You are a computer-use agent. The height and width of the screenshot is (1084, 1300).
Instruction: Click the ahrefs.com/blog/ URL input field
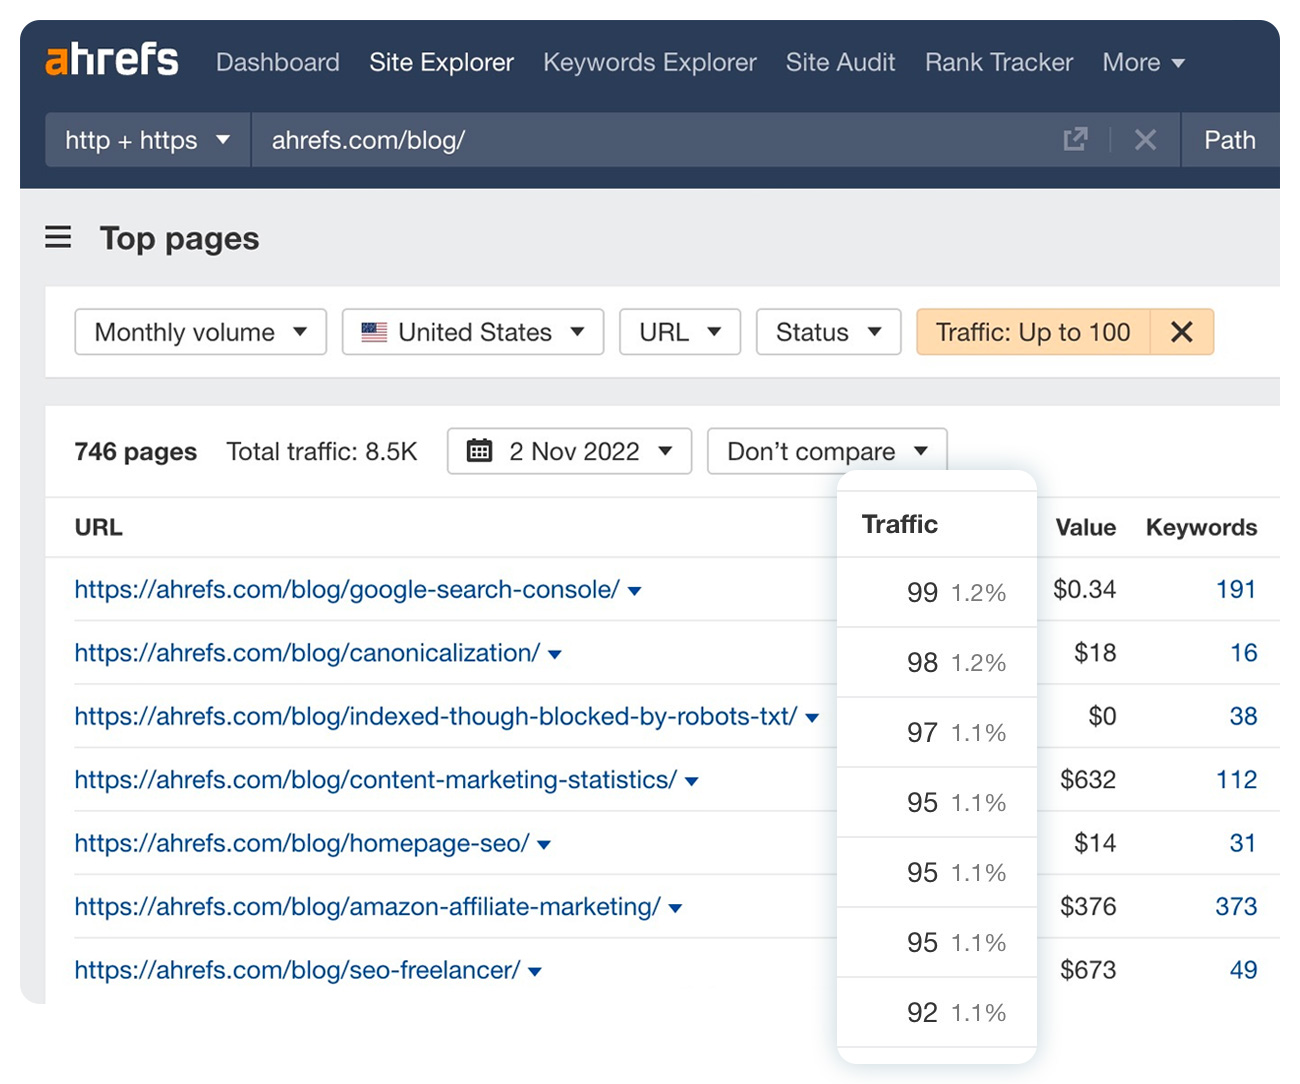click(650, 140)
